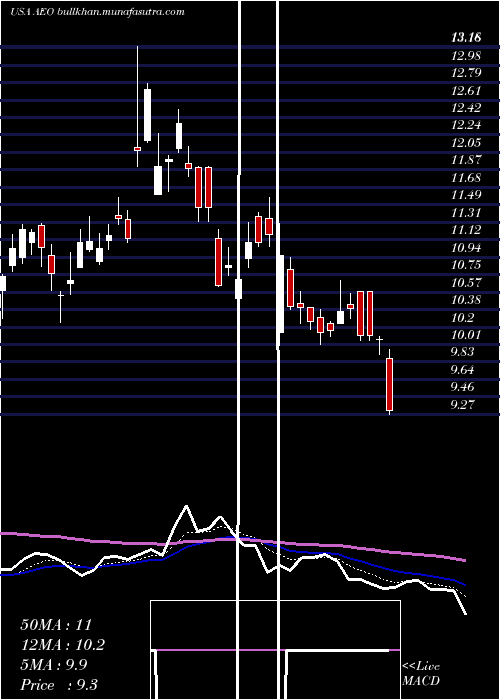Select the last large red candlestick near 9.27
The image size is (500, 700).
coord(390,384)
